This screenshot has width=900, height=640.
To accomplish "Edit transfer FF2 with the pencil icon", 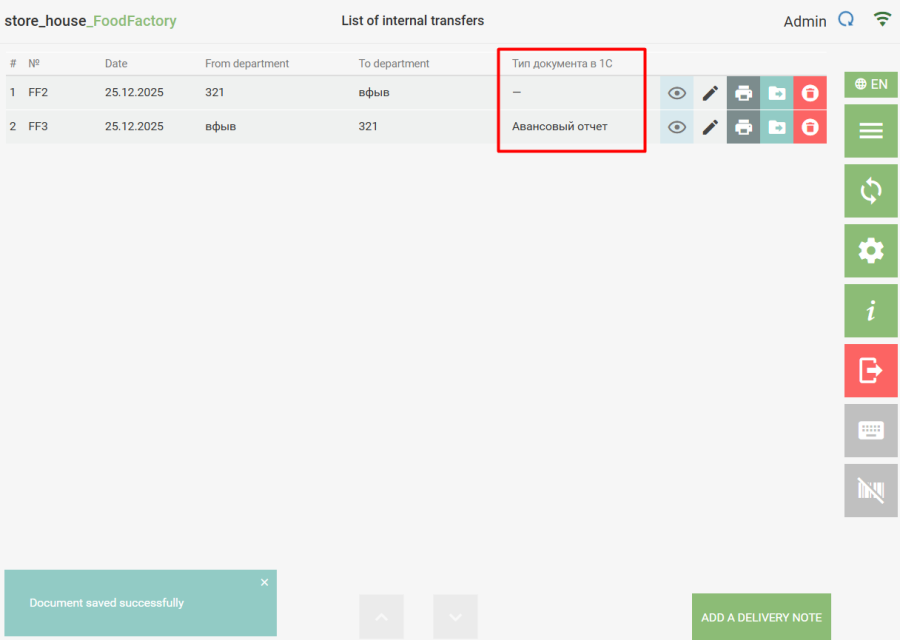I will [x=710, y=93].
